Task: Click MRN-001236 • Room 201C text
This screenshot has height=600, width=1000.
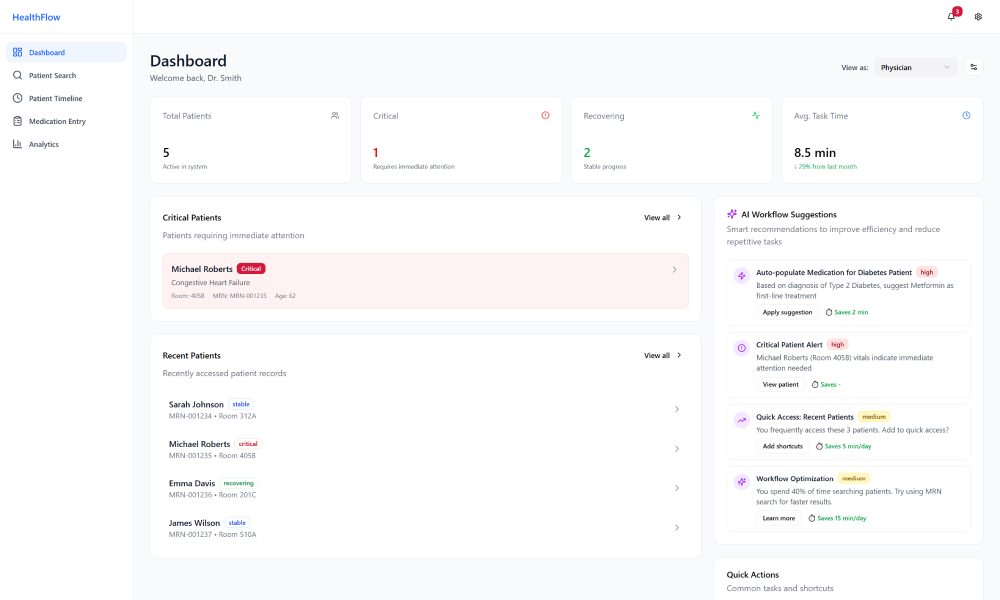Action: pos(212,495)
